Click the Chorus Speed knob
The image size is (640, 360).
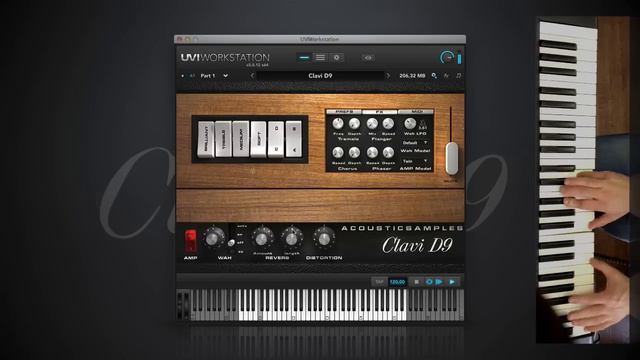tap(338, 153)
